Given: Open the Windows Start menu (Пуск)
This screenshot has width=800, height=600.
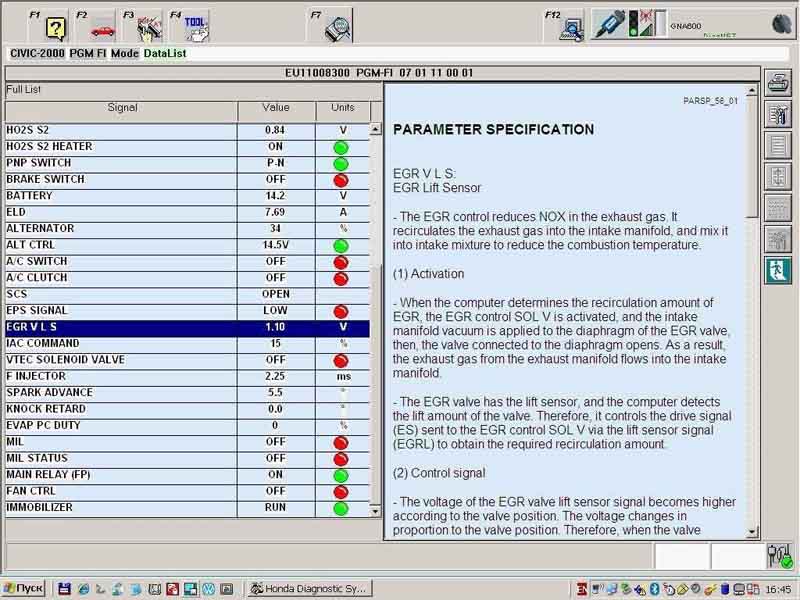Looking at the screenshot, I should 24,589.
